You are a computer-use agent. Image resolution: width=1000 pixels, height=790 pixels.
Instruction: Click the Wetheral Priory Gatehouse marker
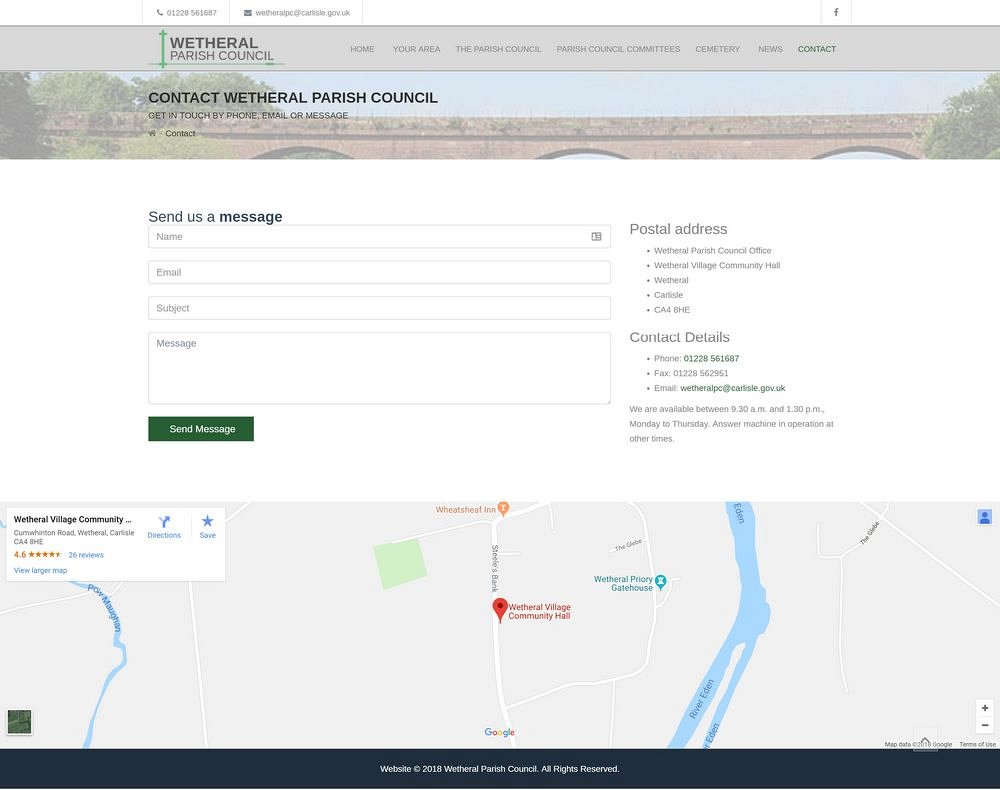[660, 581]
